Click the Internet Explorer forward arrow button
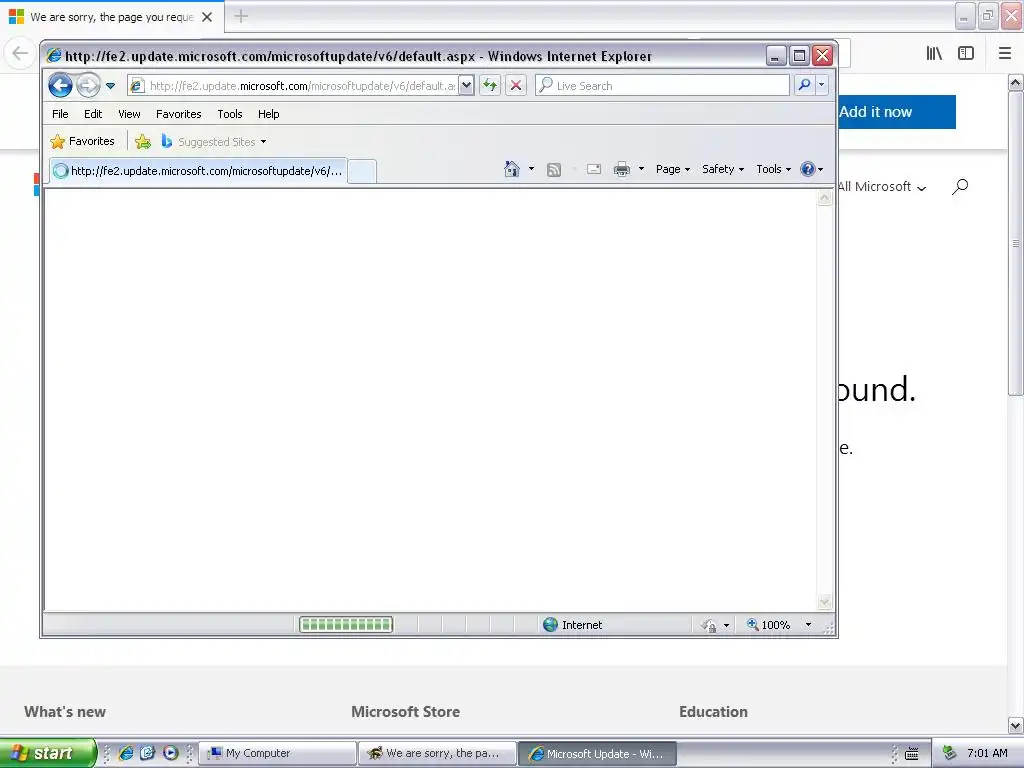The width and height of the screenshot is (1024, 768). point(88,86)
